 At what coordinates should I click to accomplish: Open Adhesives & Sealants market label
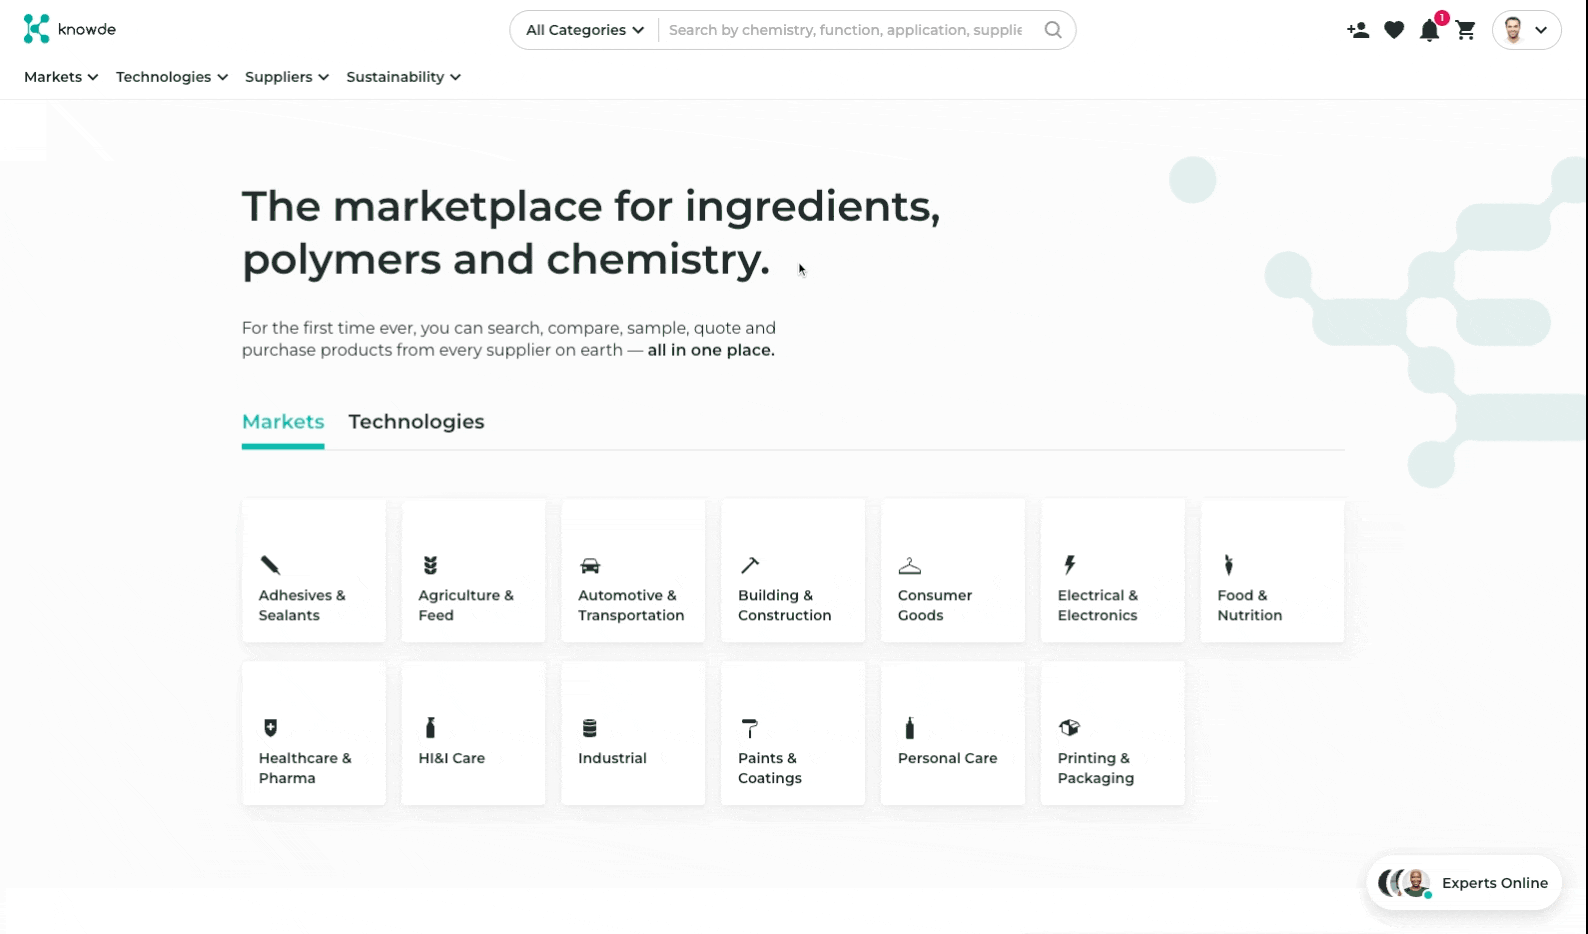302,605
